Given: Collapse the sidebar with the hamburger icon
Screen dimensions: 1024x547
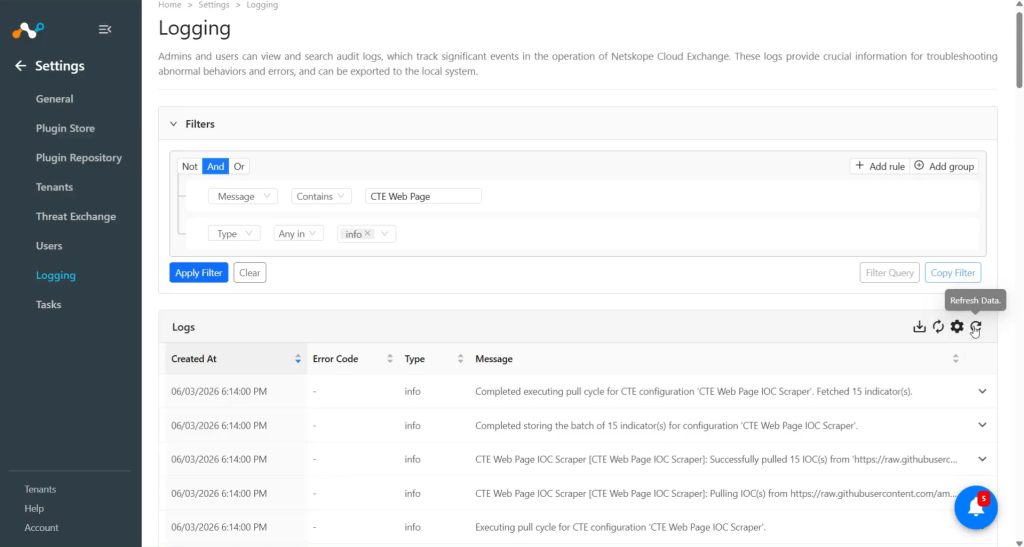Looking at the screenshot, I should [x=104, y=29].
